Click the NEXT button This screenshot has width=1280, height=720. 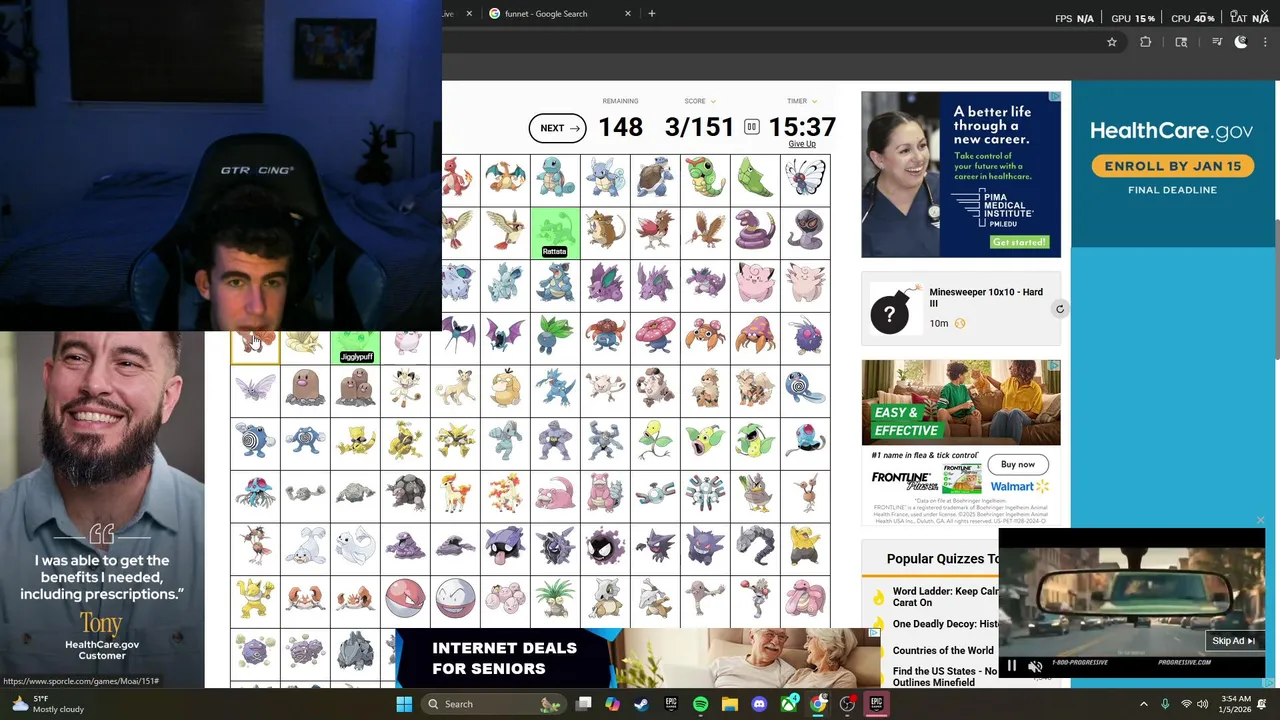pyautogui.click(x=557, y=128)
